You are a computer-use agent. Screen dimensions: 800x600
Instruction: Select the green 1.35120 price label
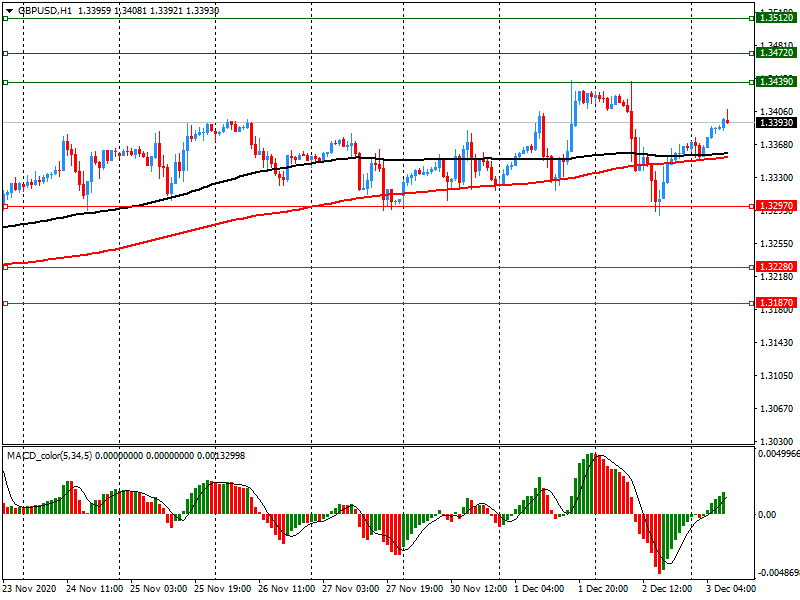(776, 18)
